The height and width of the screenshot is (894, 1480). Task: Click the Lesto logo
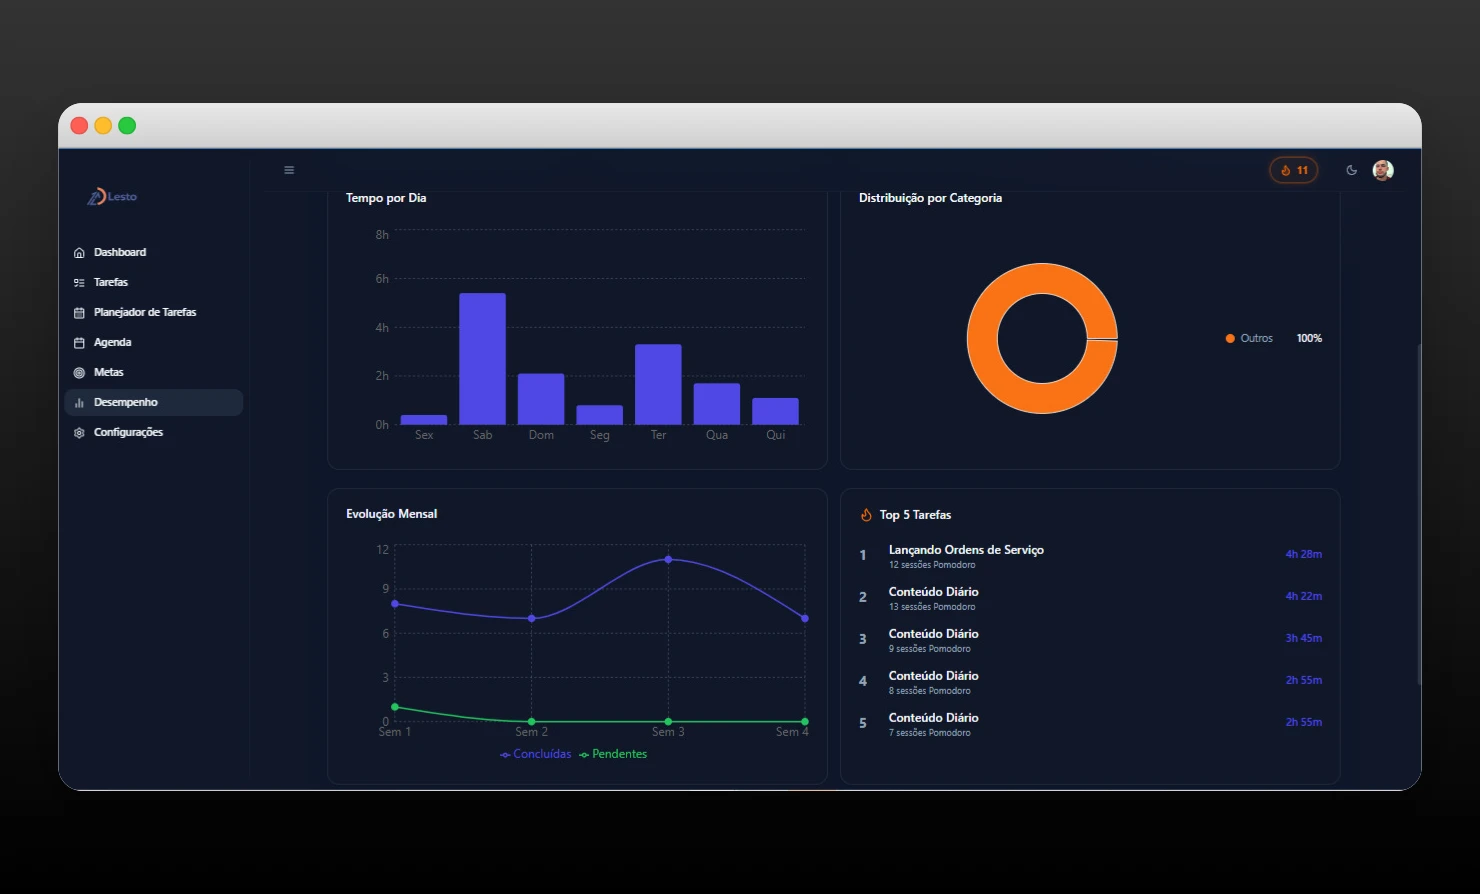click(113, 196)
